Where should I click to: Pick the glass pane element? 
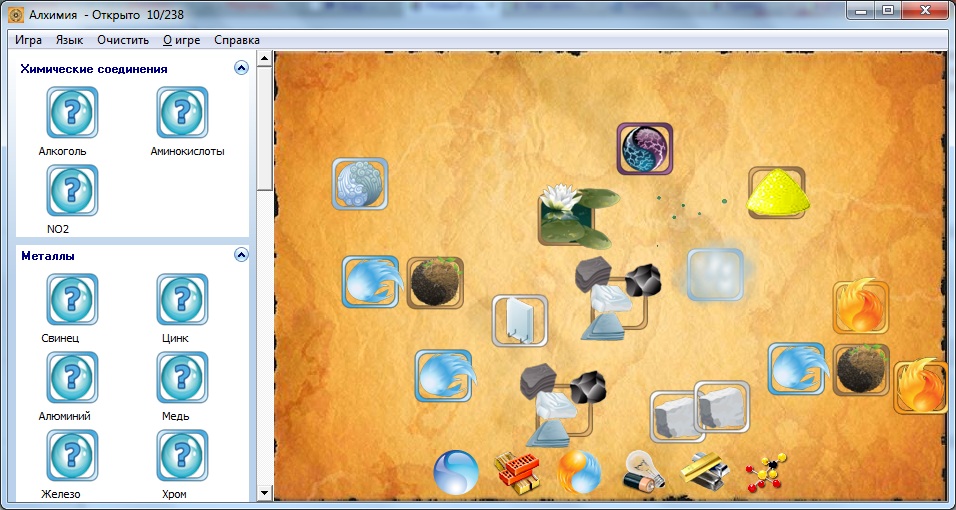pyautogui.click(x=520, y=320)
